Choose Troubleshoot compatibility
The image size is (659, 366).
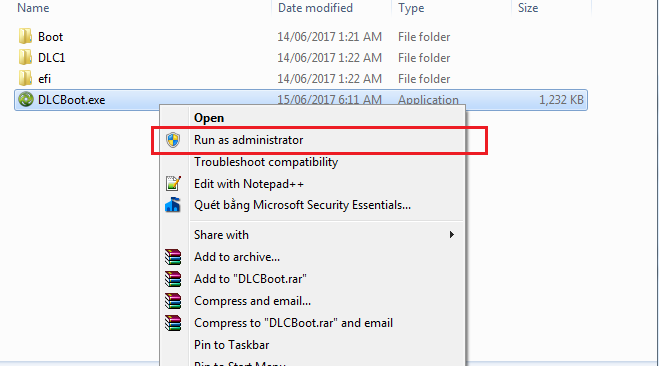pos(266,162)
